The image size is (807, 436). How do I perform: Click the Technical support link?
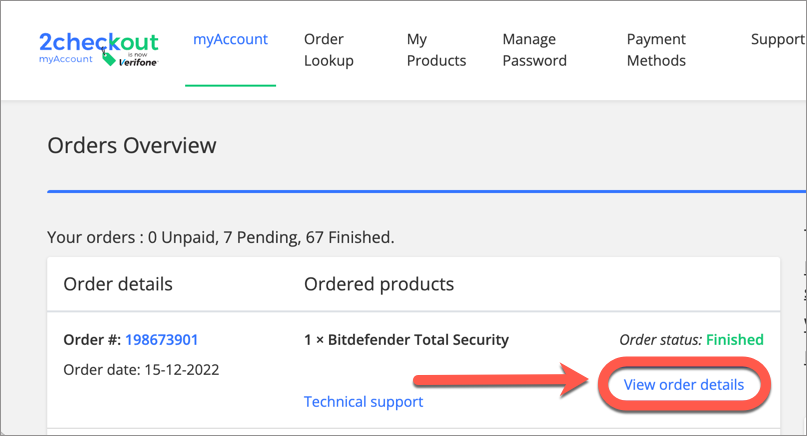tap(363, 402)
